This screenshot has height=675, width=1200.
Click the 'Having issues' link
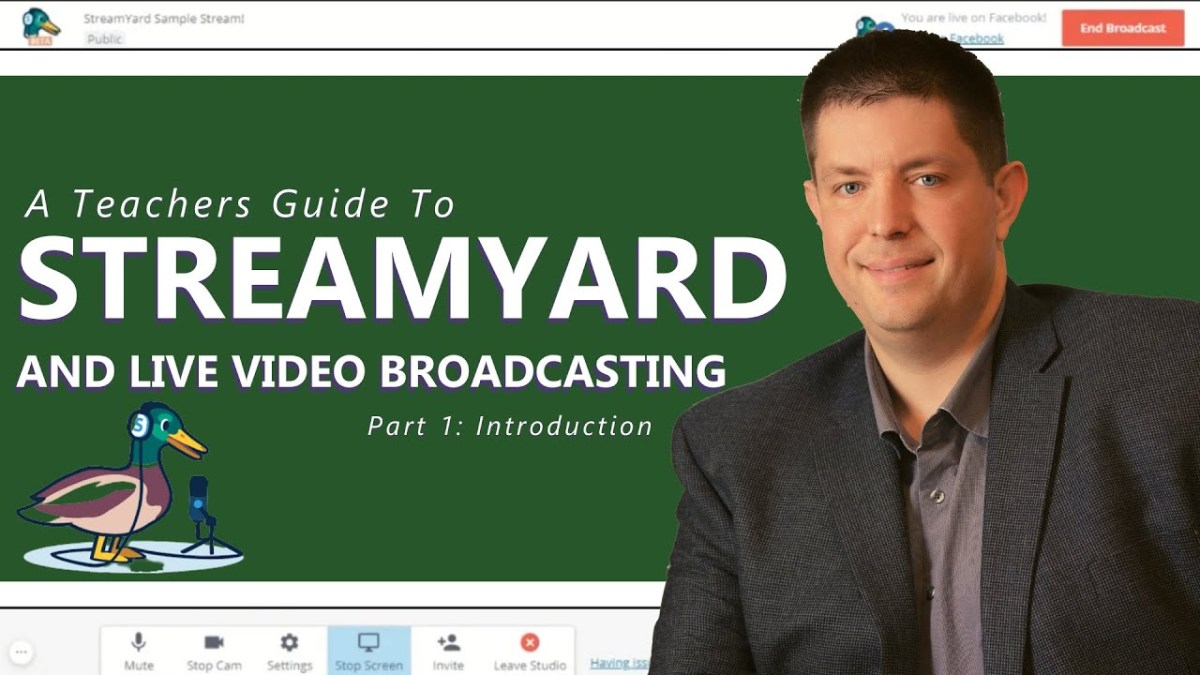point(620,662)
